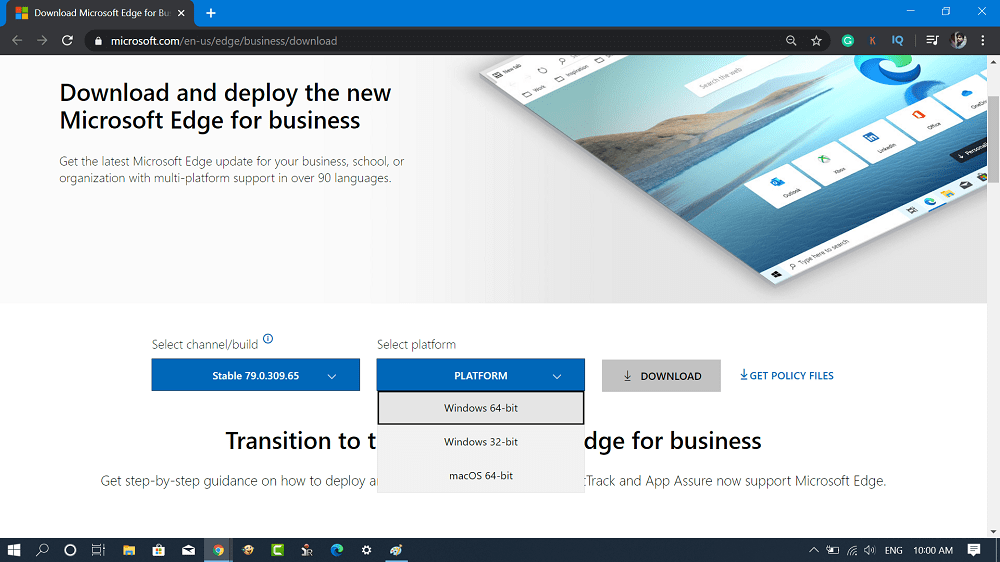
Task: Click the GET POLICY FILES link
Action: click(x=786, y=375)
